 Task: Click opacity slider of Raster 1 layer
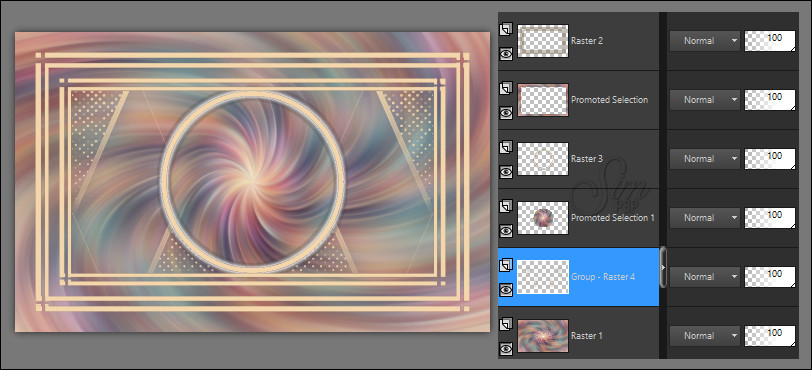click(770, 336)
